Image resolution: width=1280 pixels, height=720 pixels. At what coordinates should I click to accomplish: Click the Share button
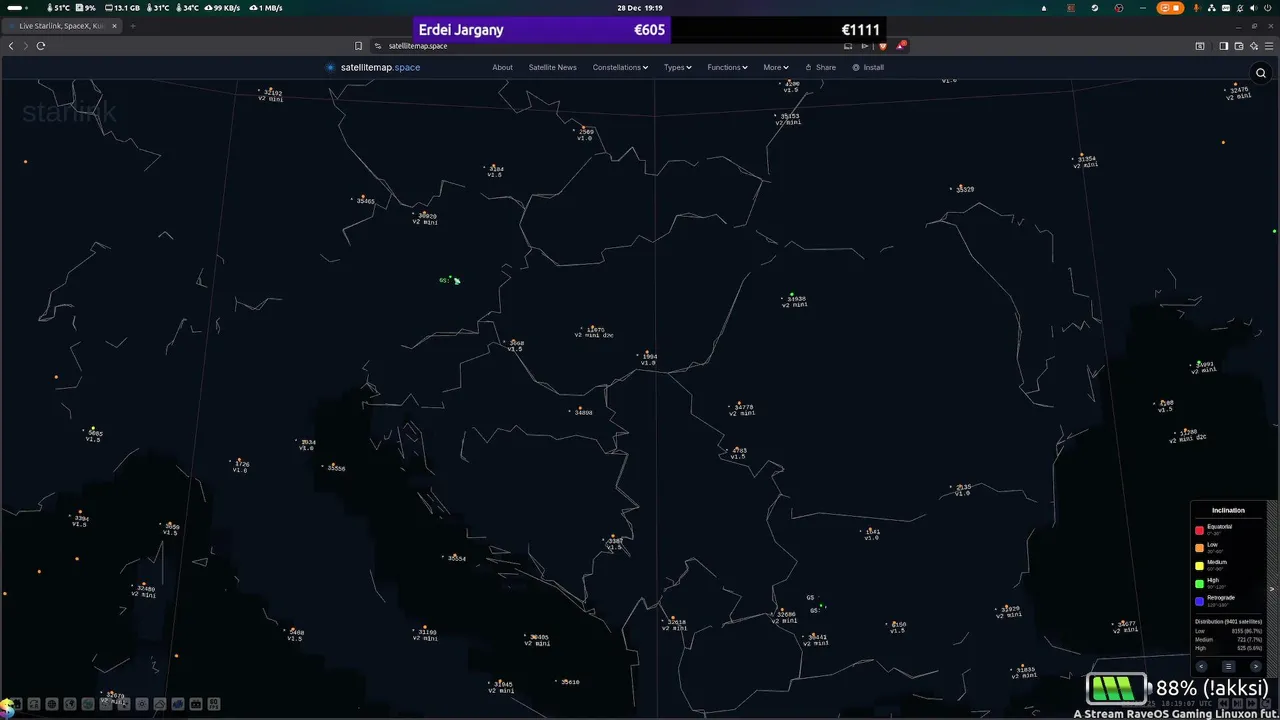(820, 68)
